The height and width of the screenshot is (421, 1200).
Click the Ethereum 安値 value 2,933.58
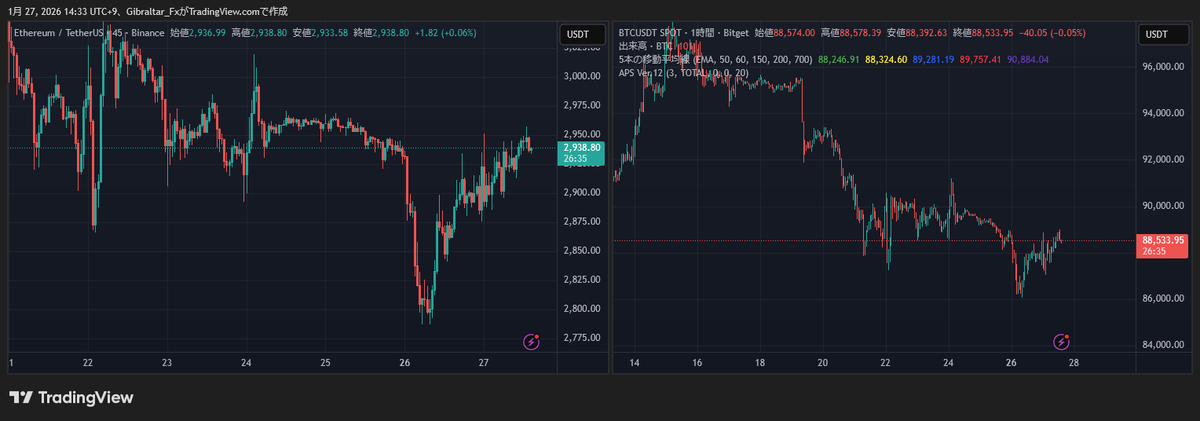pyautogui.click(x=329, y=33)
